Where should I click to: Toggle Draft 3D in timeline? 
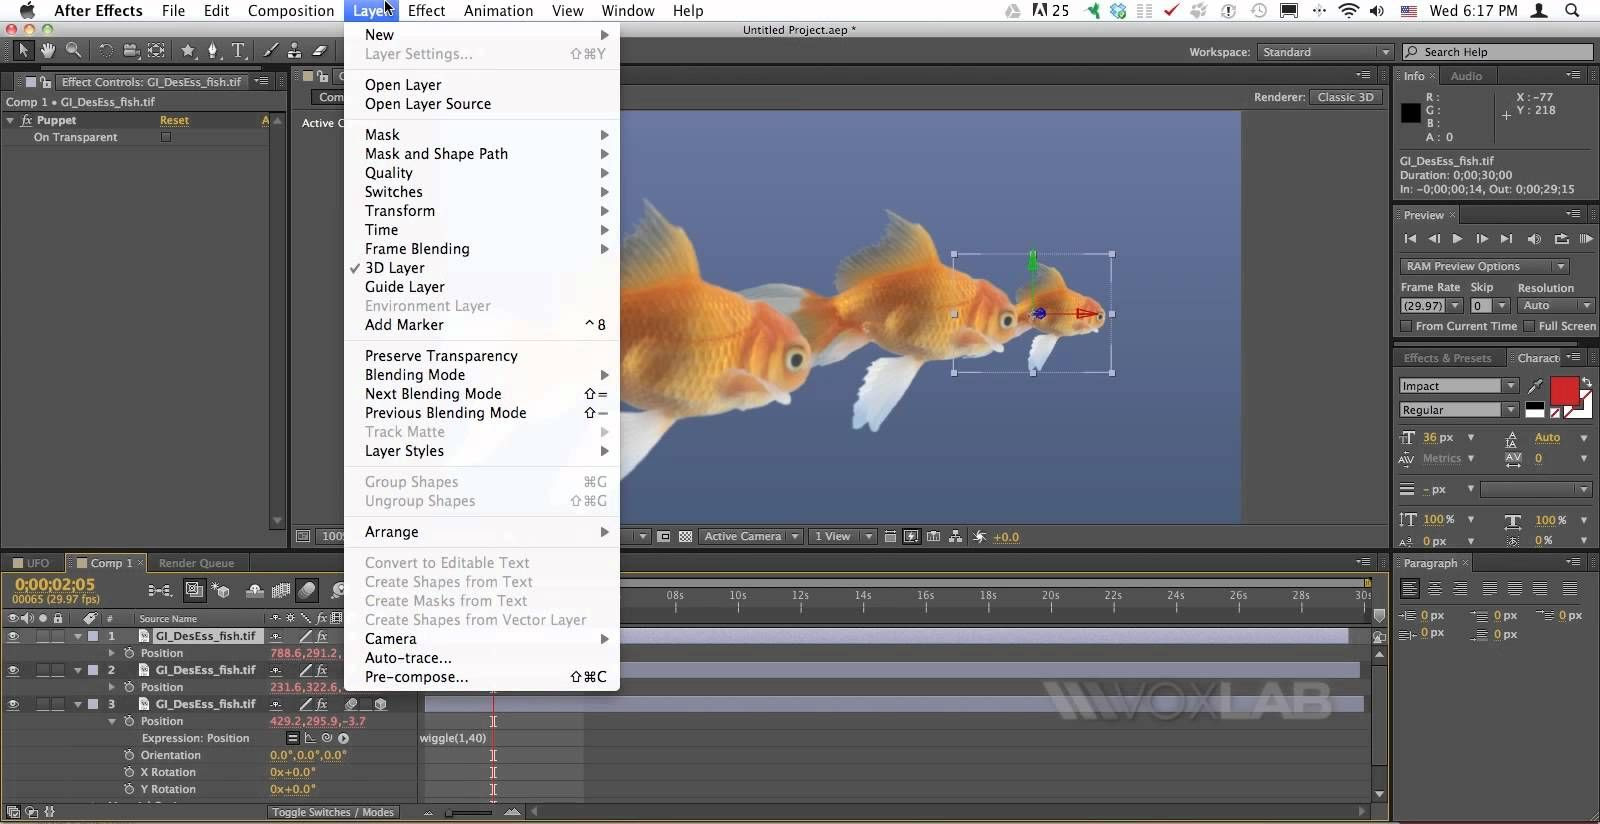[220, 591]
